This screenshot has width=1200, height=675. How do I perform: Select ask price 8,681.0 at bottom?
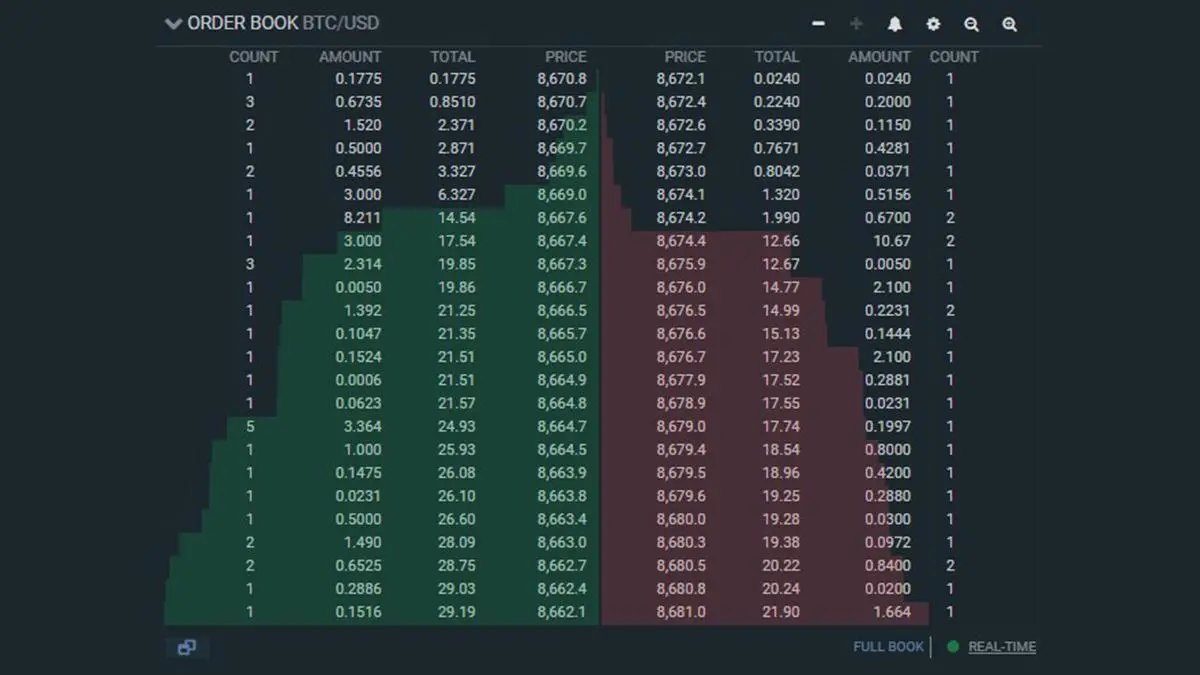click(x=681, y=612)
